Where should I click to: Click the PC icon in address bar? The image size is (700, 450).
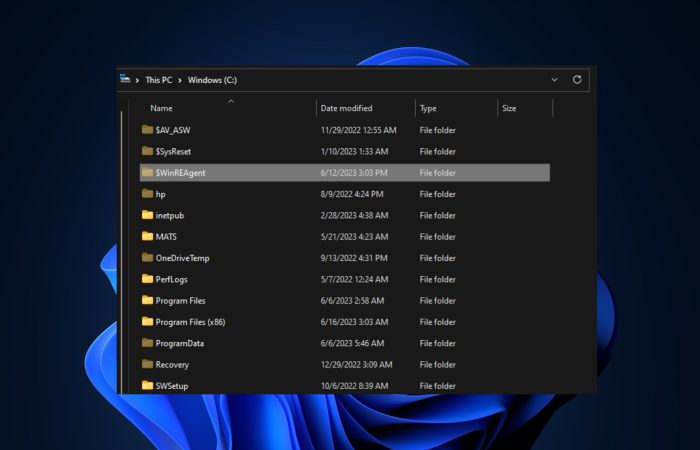click(x=125, y=79)
